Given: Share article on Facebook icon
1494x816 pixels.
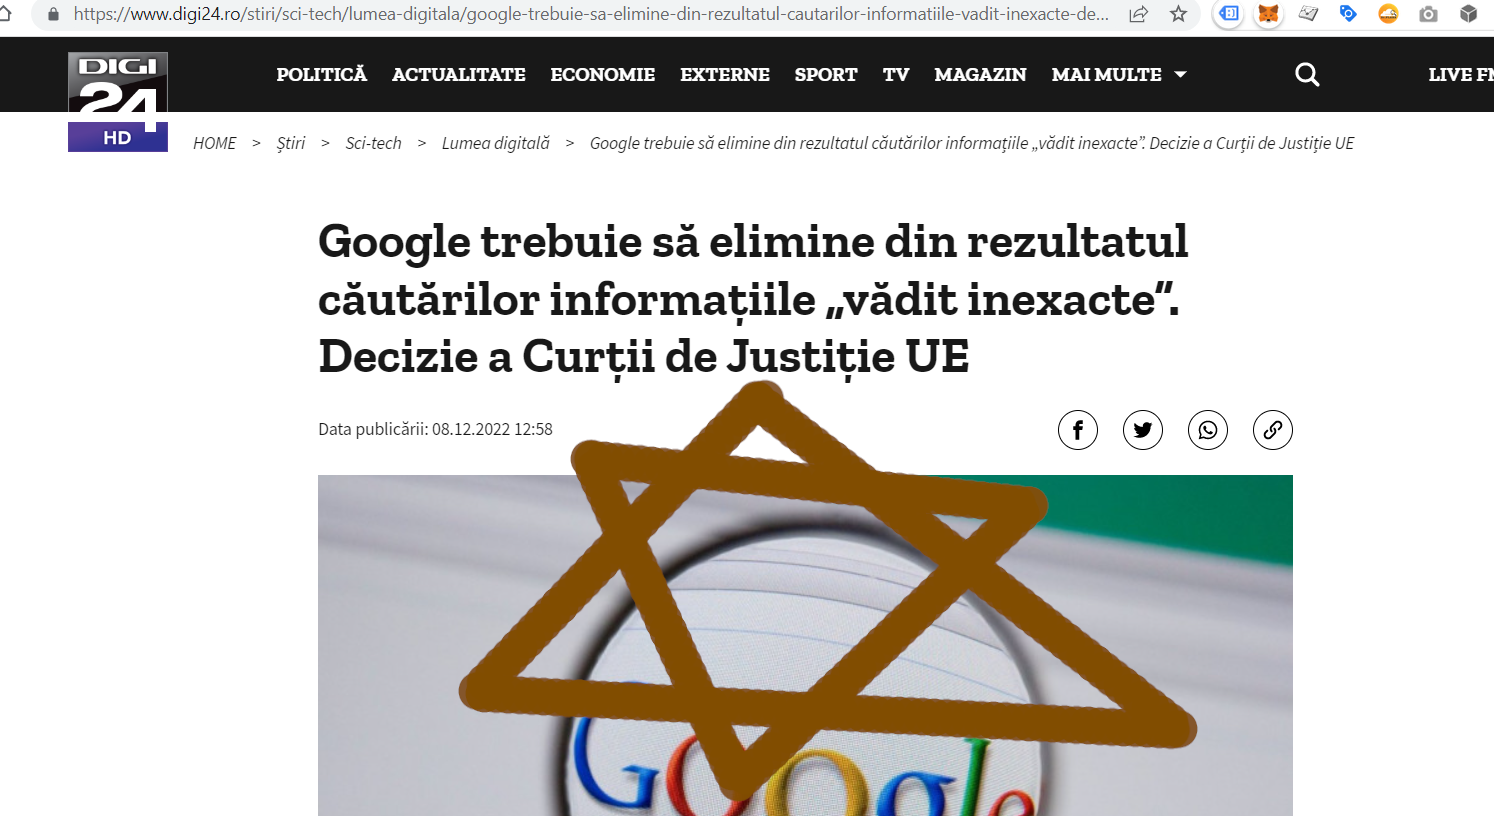Looking at the screenshot, I should [x=1078, y=430].
